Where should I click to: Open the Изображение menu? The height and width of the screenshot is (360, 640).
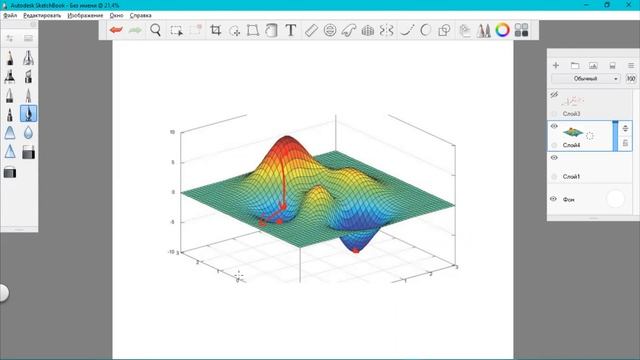pyautogui.click(x=85, y=15)
